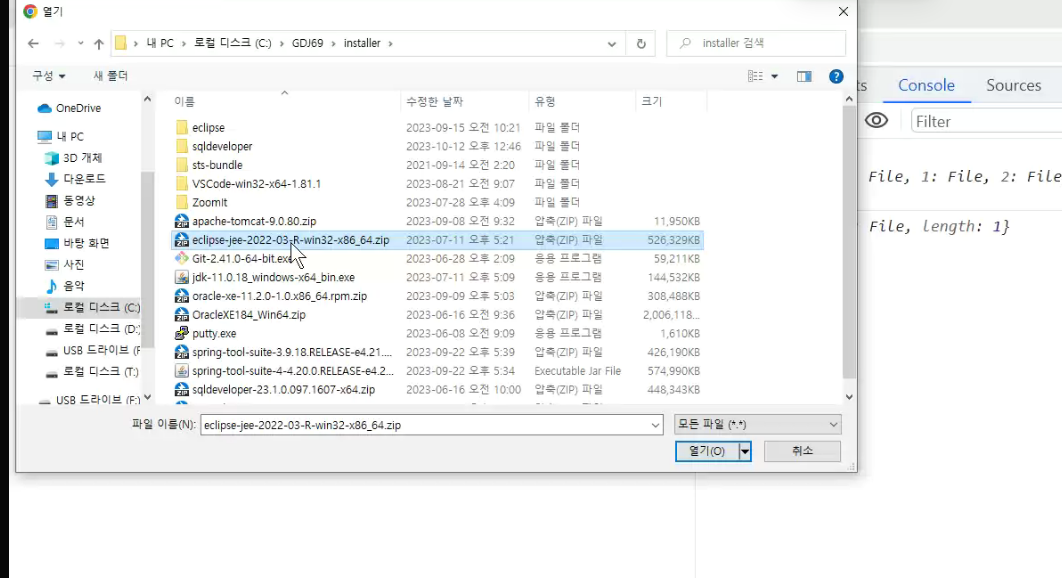Click the 열기(O) open button

tap(706, 451)
